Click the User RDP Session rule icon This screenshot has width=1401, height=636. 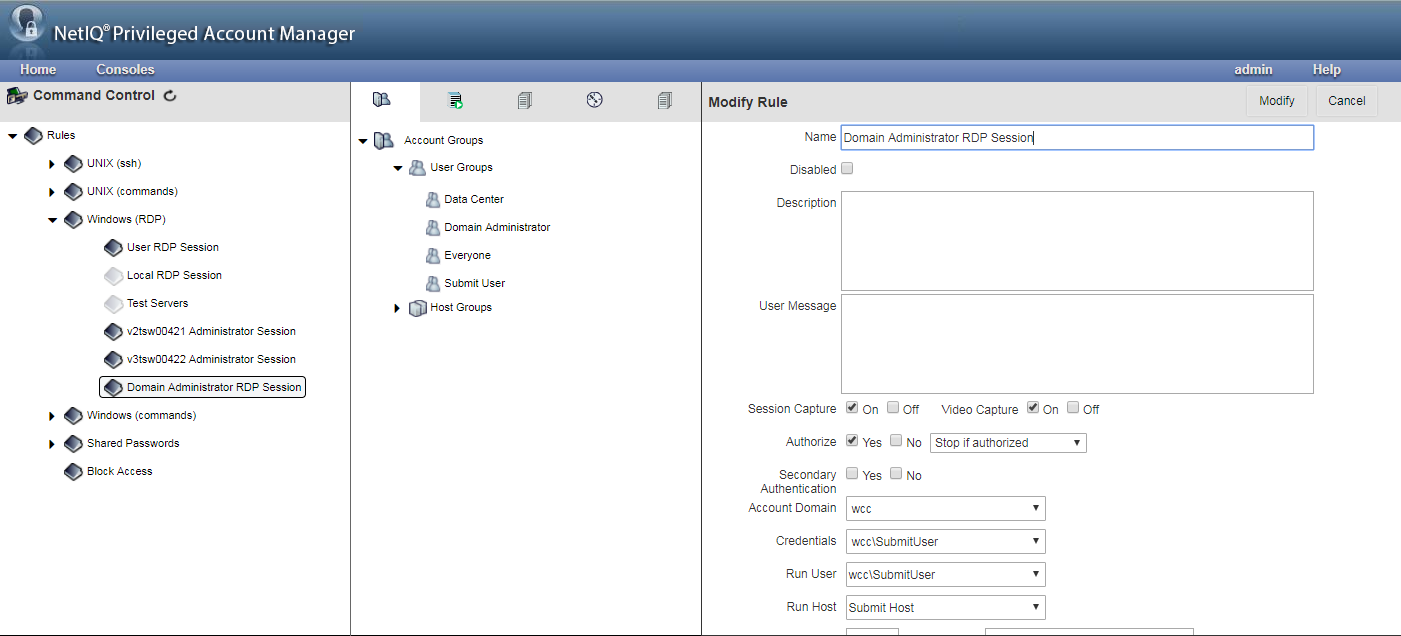pos(113,247)
